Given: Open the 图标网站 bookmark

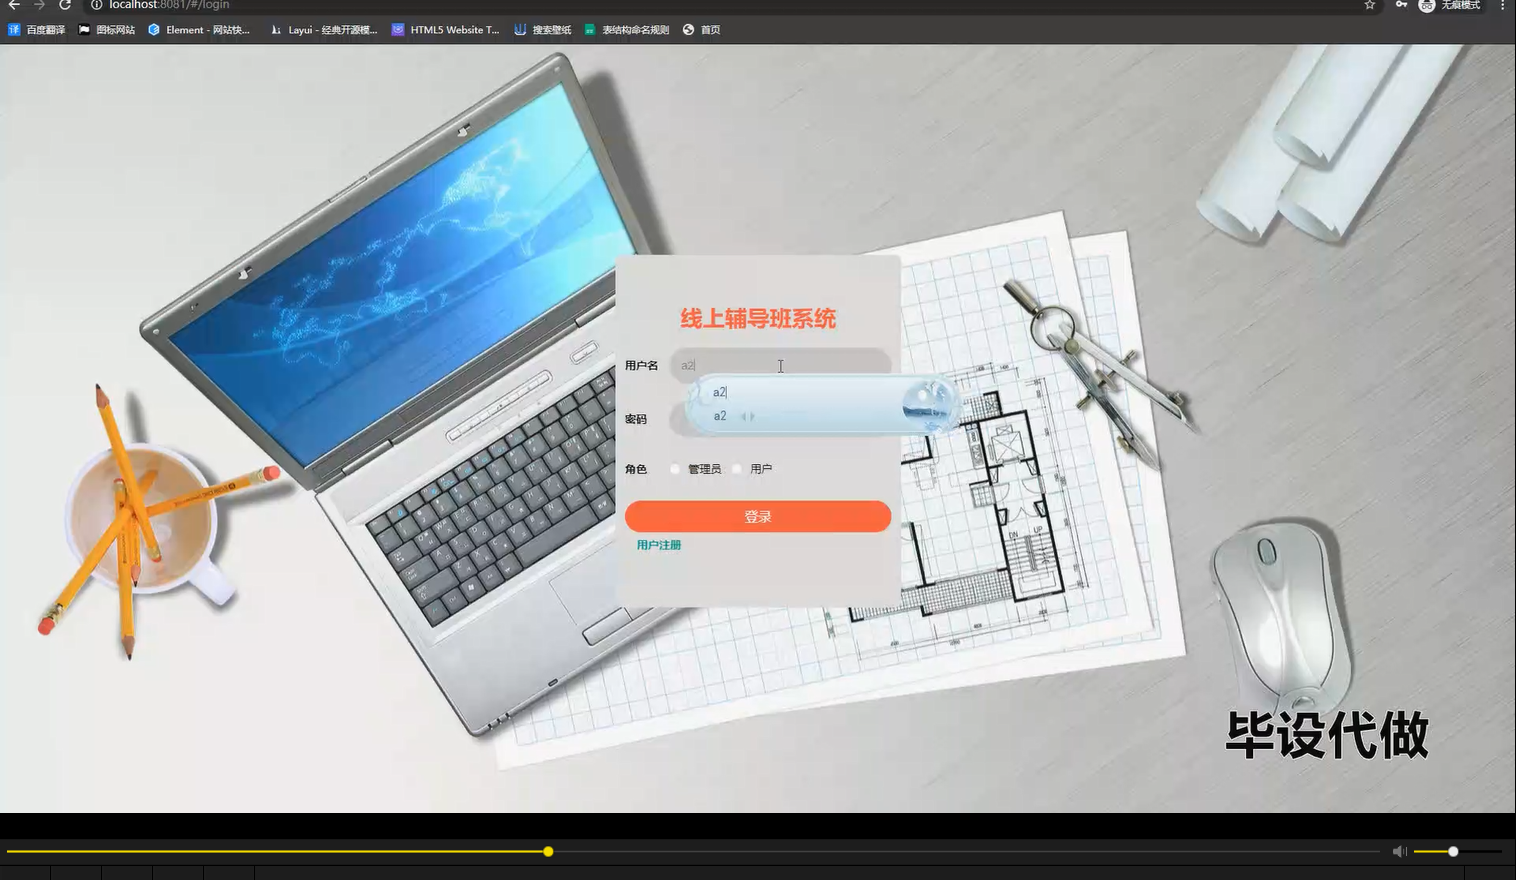Looking at the screenshot, I should coord(106,29).
